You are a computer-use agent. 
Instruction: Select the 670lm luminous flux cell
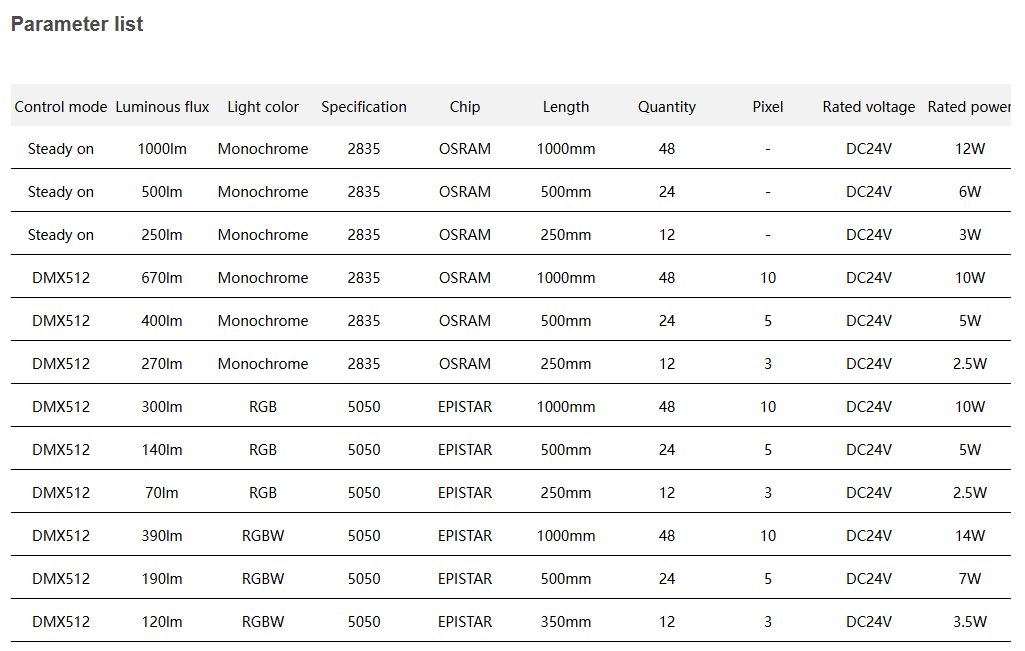(162, 278)
